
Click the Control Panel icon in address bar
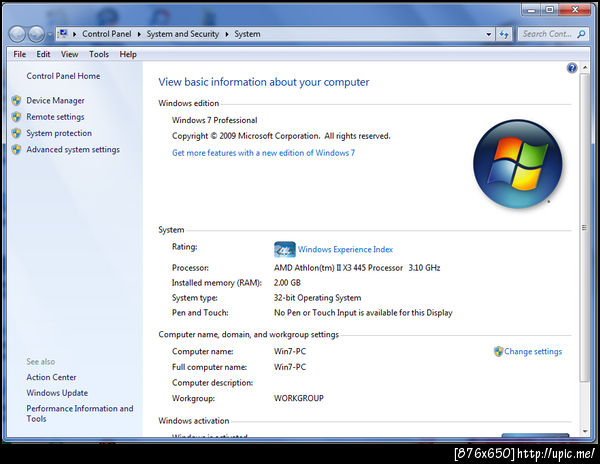(63, 34)
